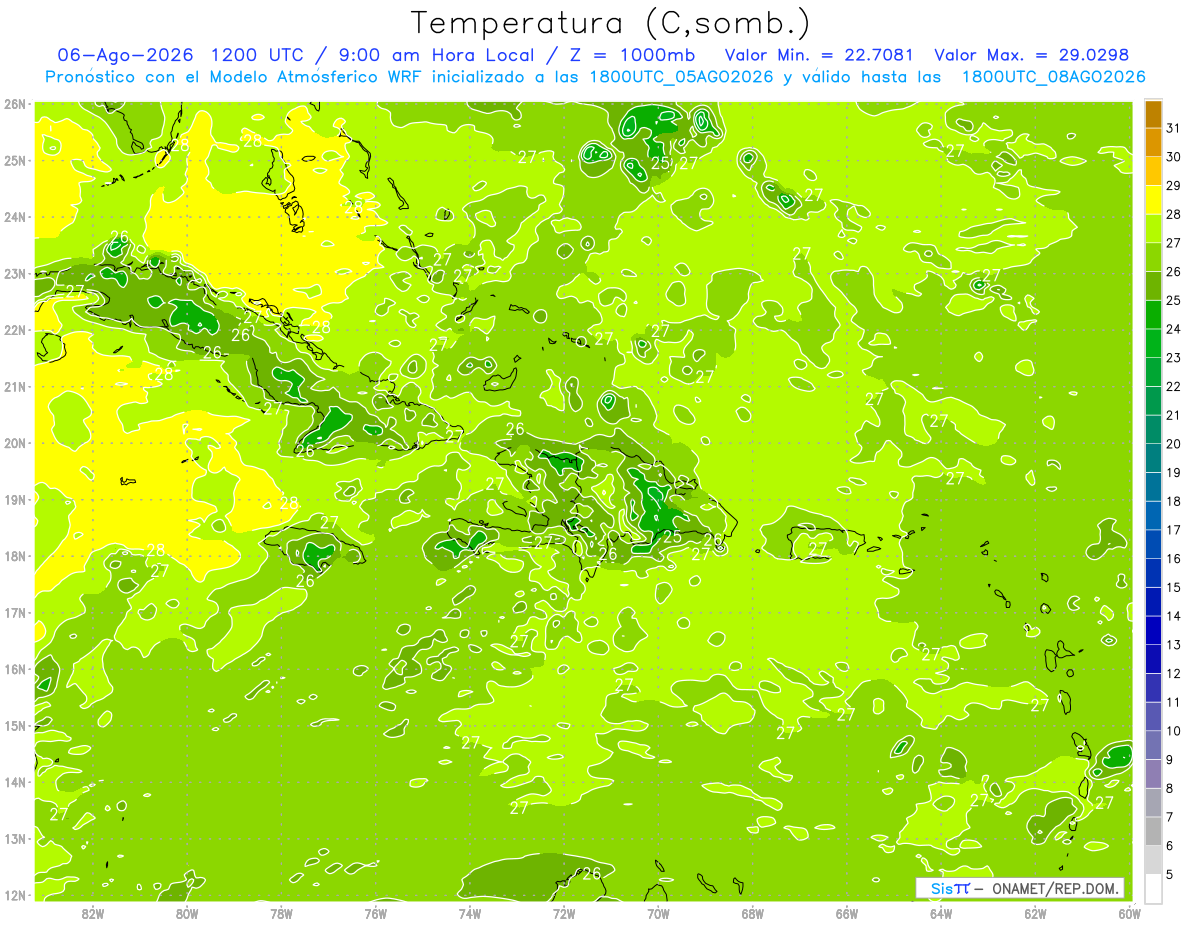
Task: Click the longitude axis label "68W"
Action: [752, 913]
